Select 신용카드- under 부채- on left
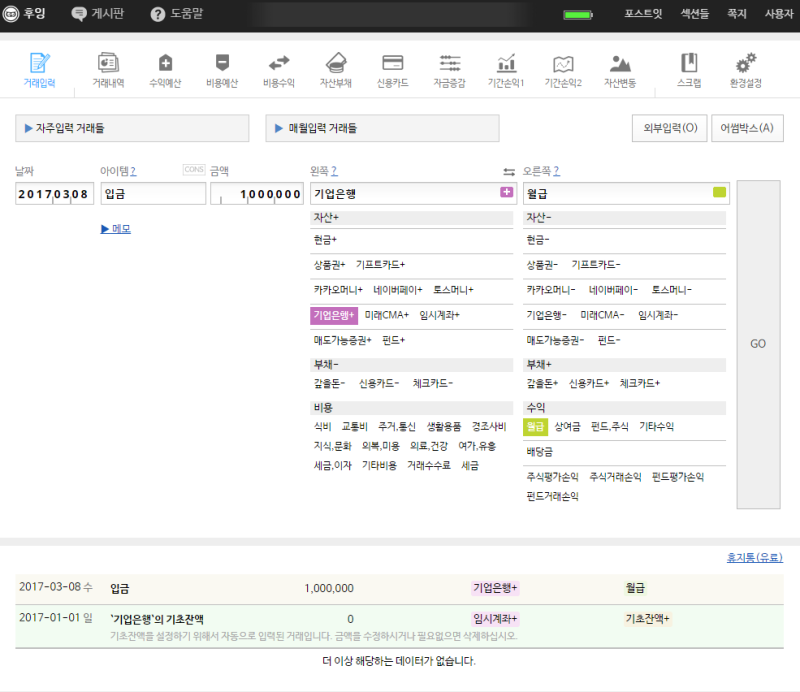The image size is (800, 692). [x=379, y=383]
